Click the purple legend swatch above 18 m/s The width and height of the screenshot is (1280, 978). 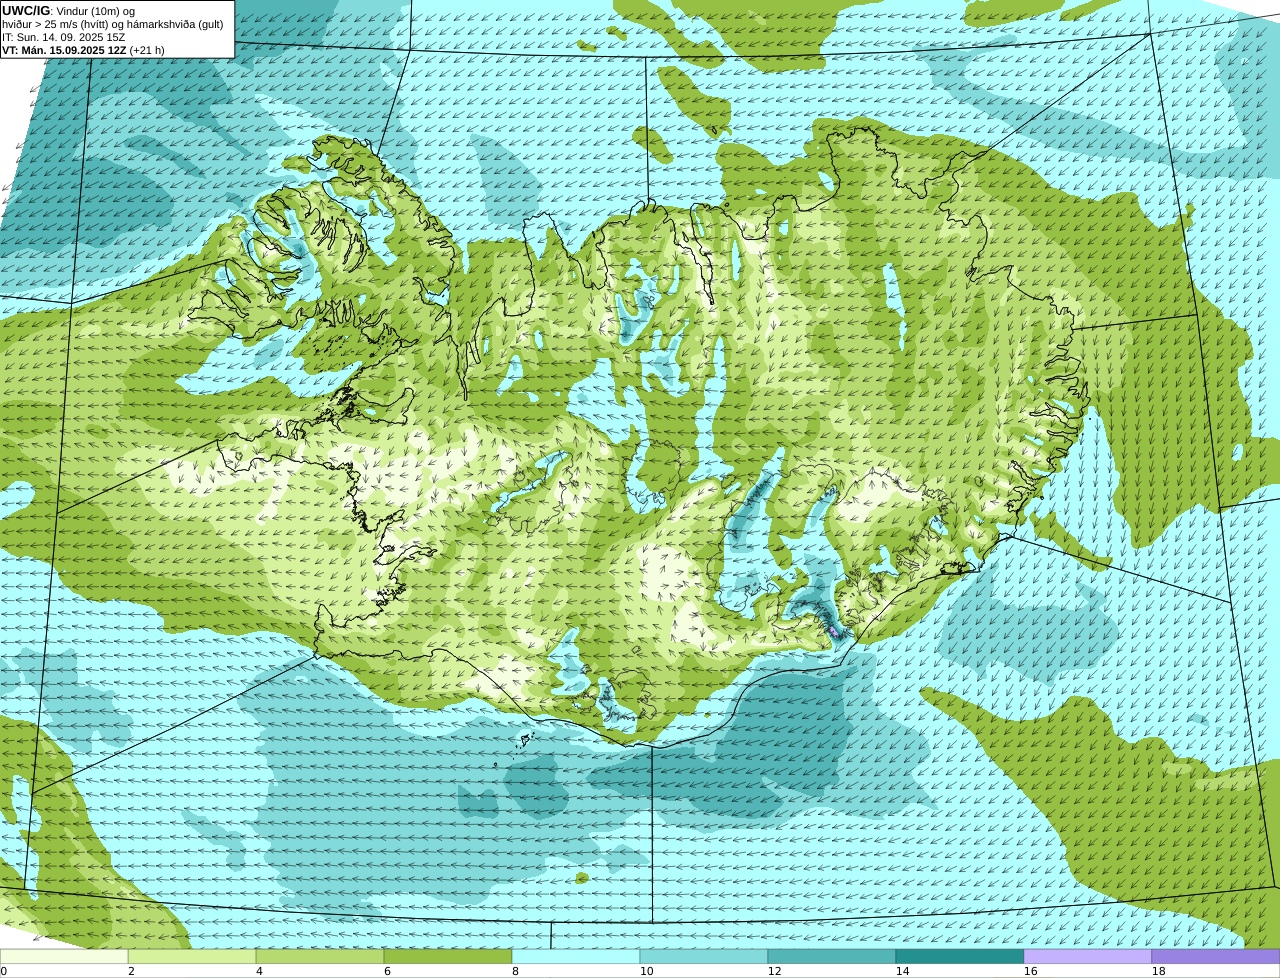click(x=1216, y=956)
